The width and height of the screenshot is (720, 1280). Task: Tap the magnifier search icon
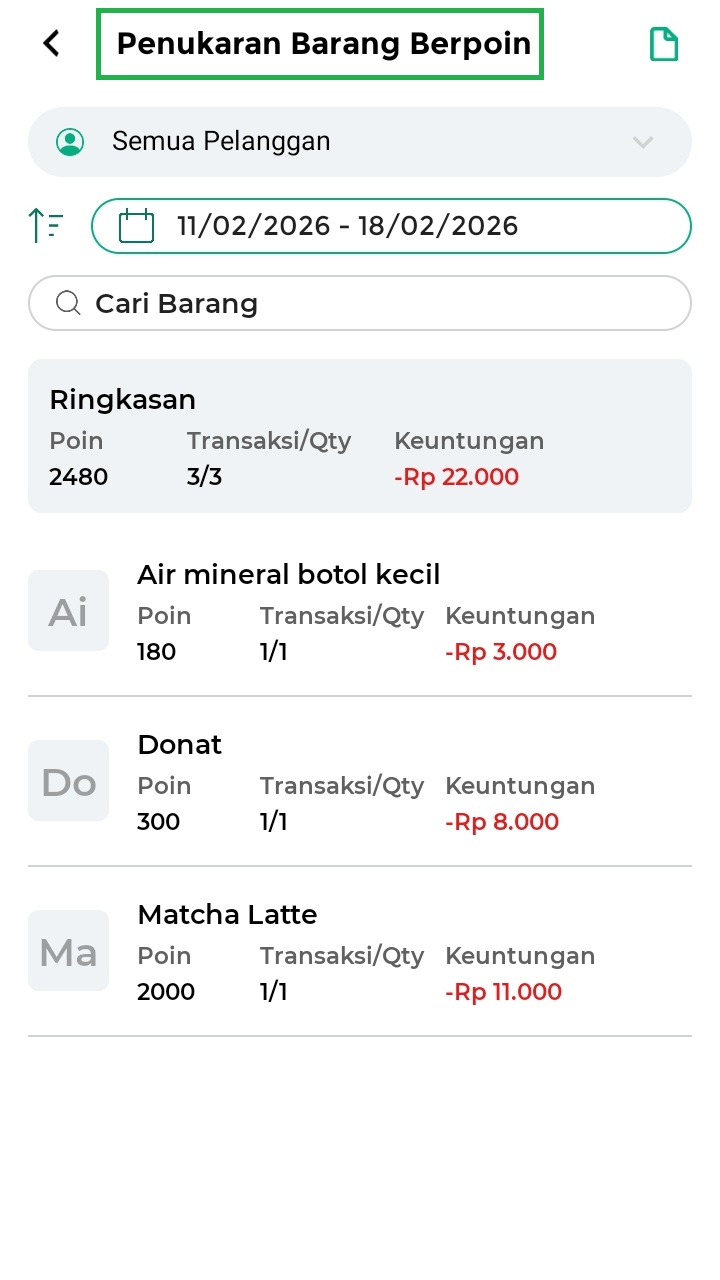click(x=68, y=303)
